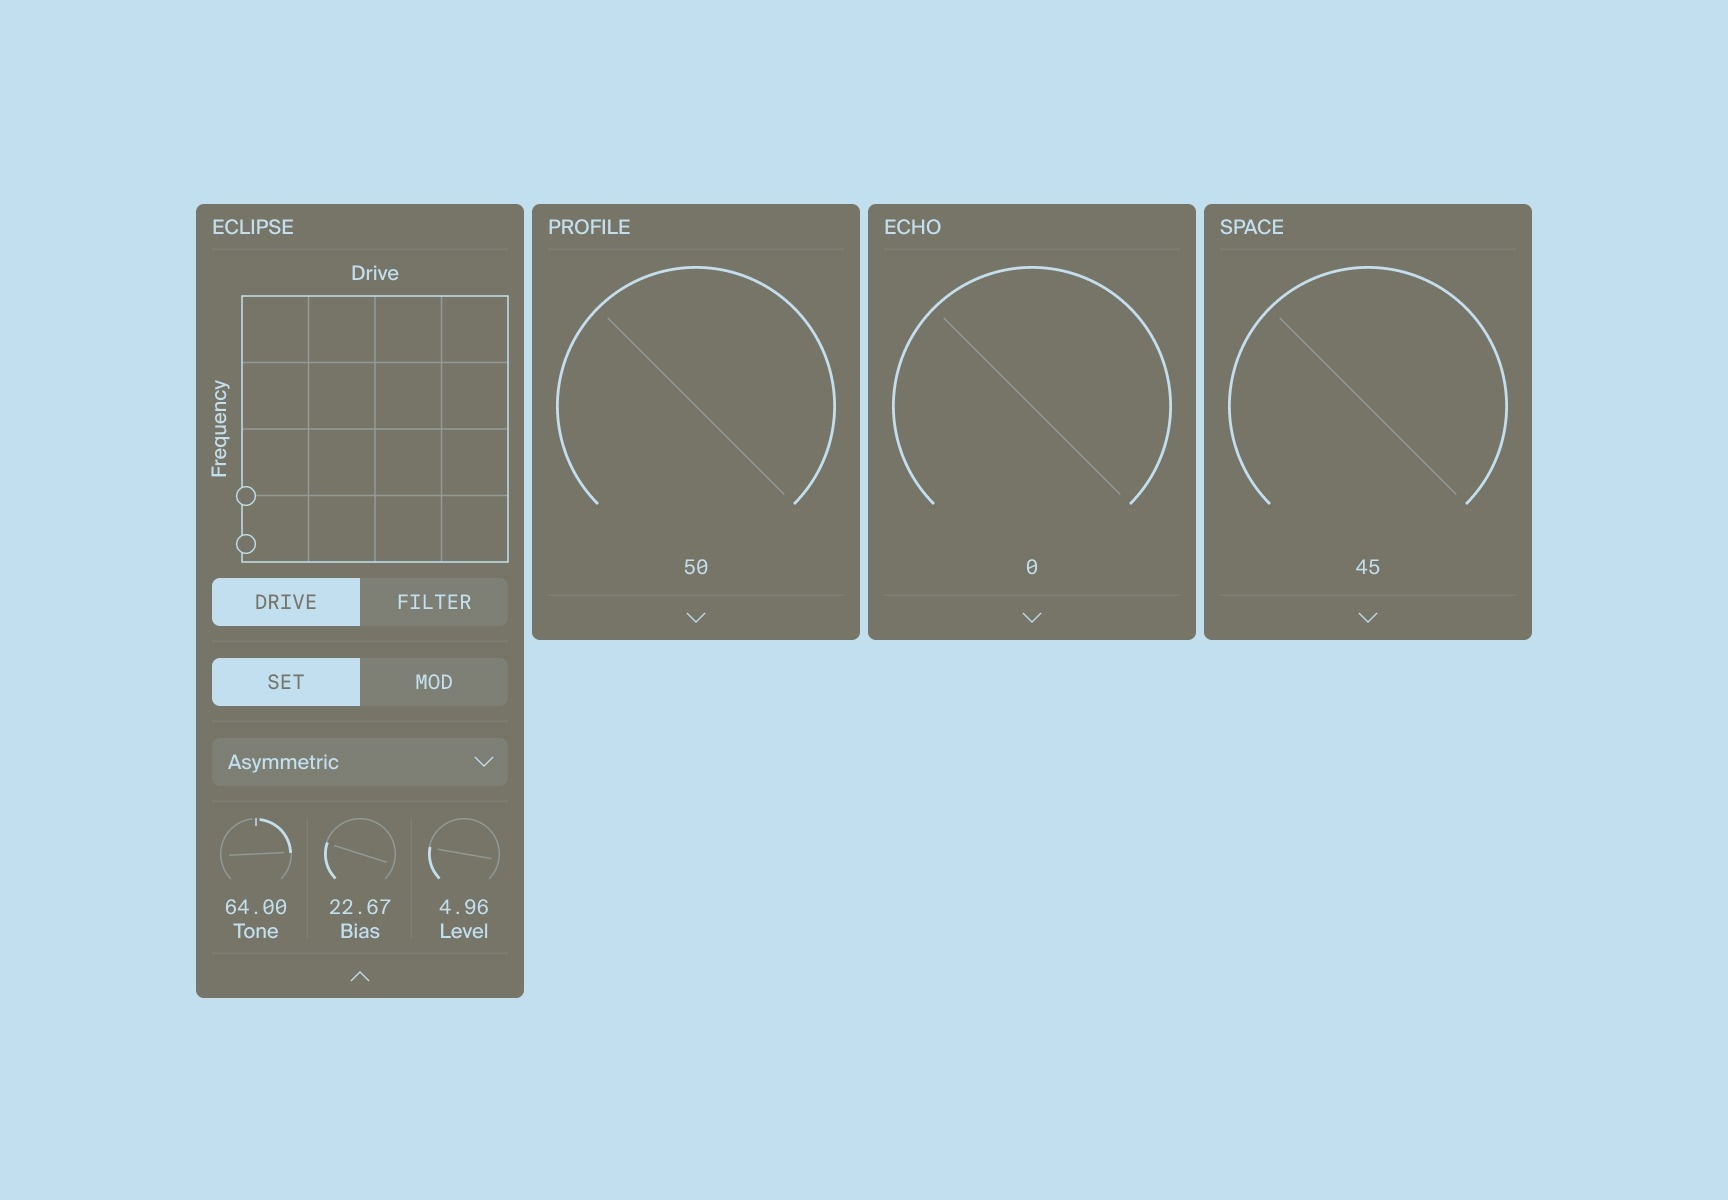Viewport: 1728px width, 1200px height.
Task: Open the Asymmetric dropdown
Action: point(360,762)
